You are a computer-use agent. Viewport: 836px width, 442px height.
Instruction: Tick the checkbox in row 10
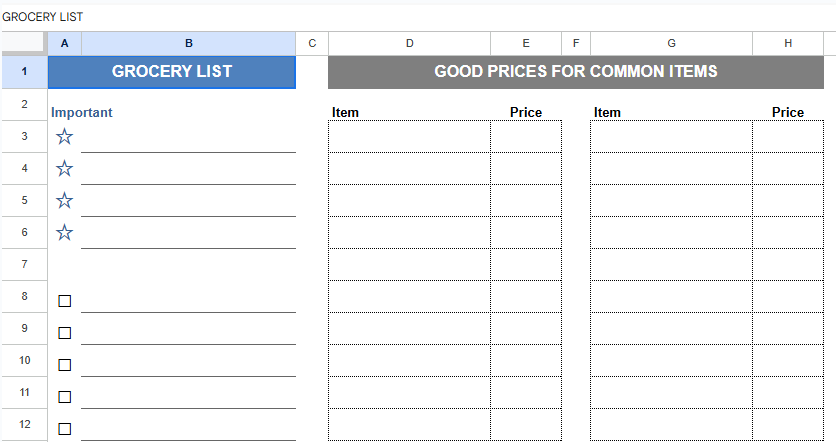coord(65,365)
